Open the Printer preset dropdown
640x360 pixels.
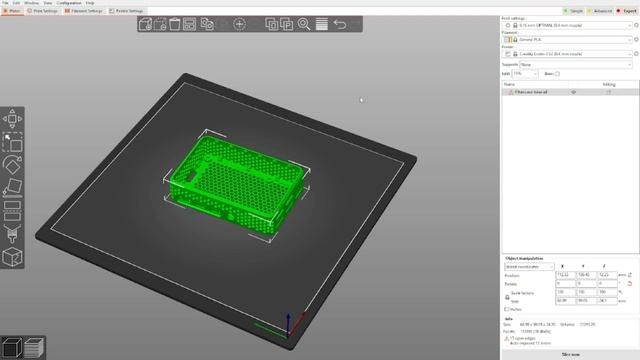[567, 54]
